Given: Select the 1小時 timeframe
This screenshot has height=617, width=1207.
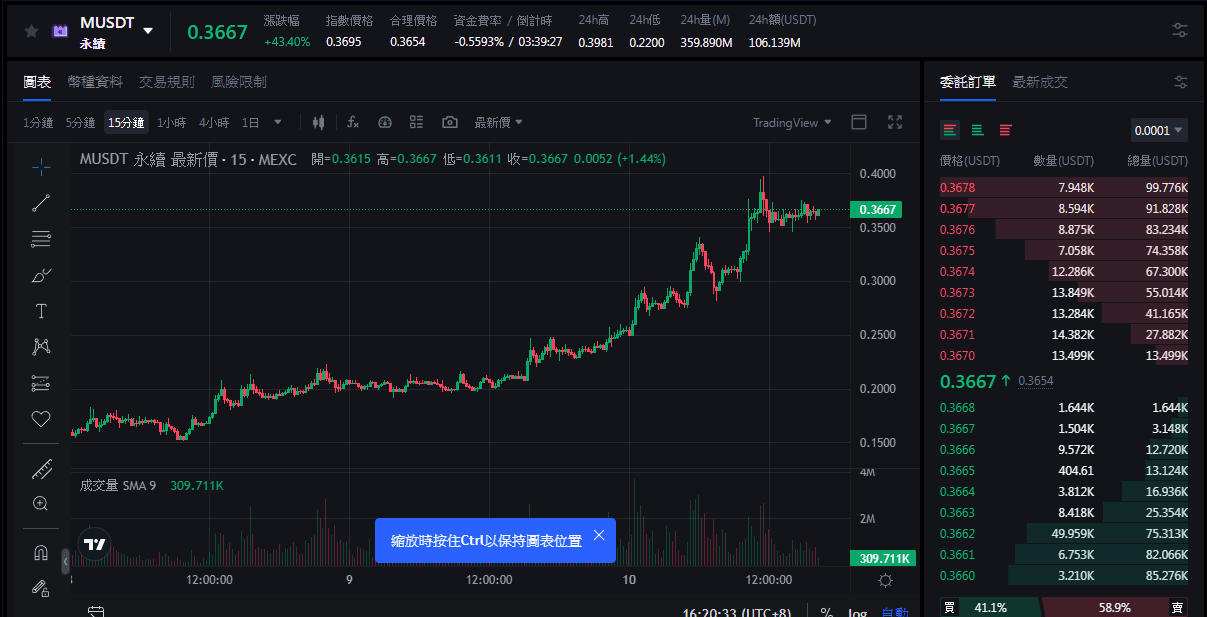Looking at the screenshot, I should pos(171,122).
